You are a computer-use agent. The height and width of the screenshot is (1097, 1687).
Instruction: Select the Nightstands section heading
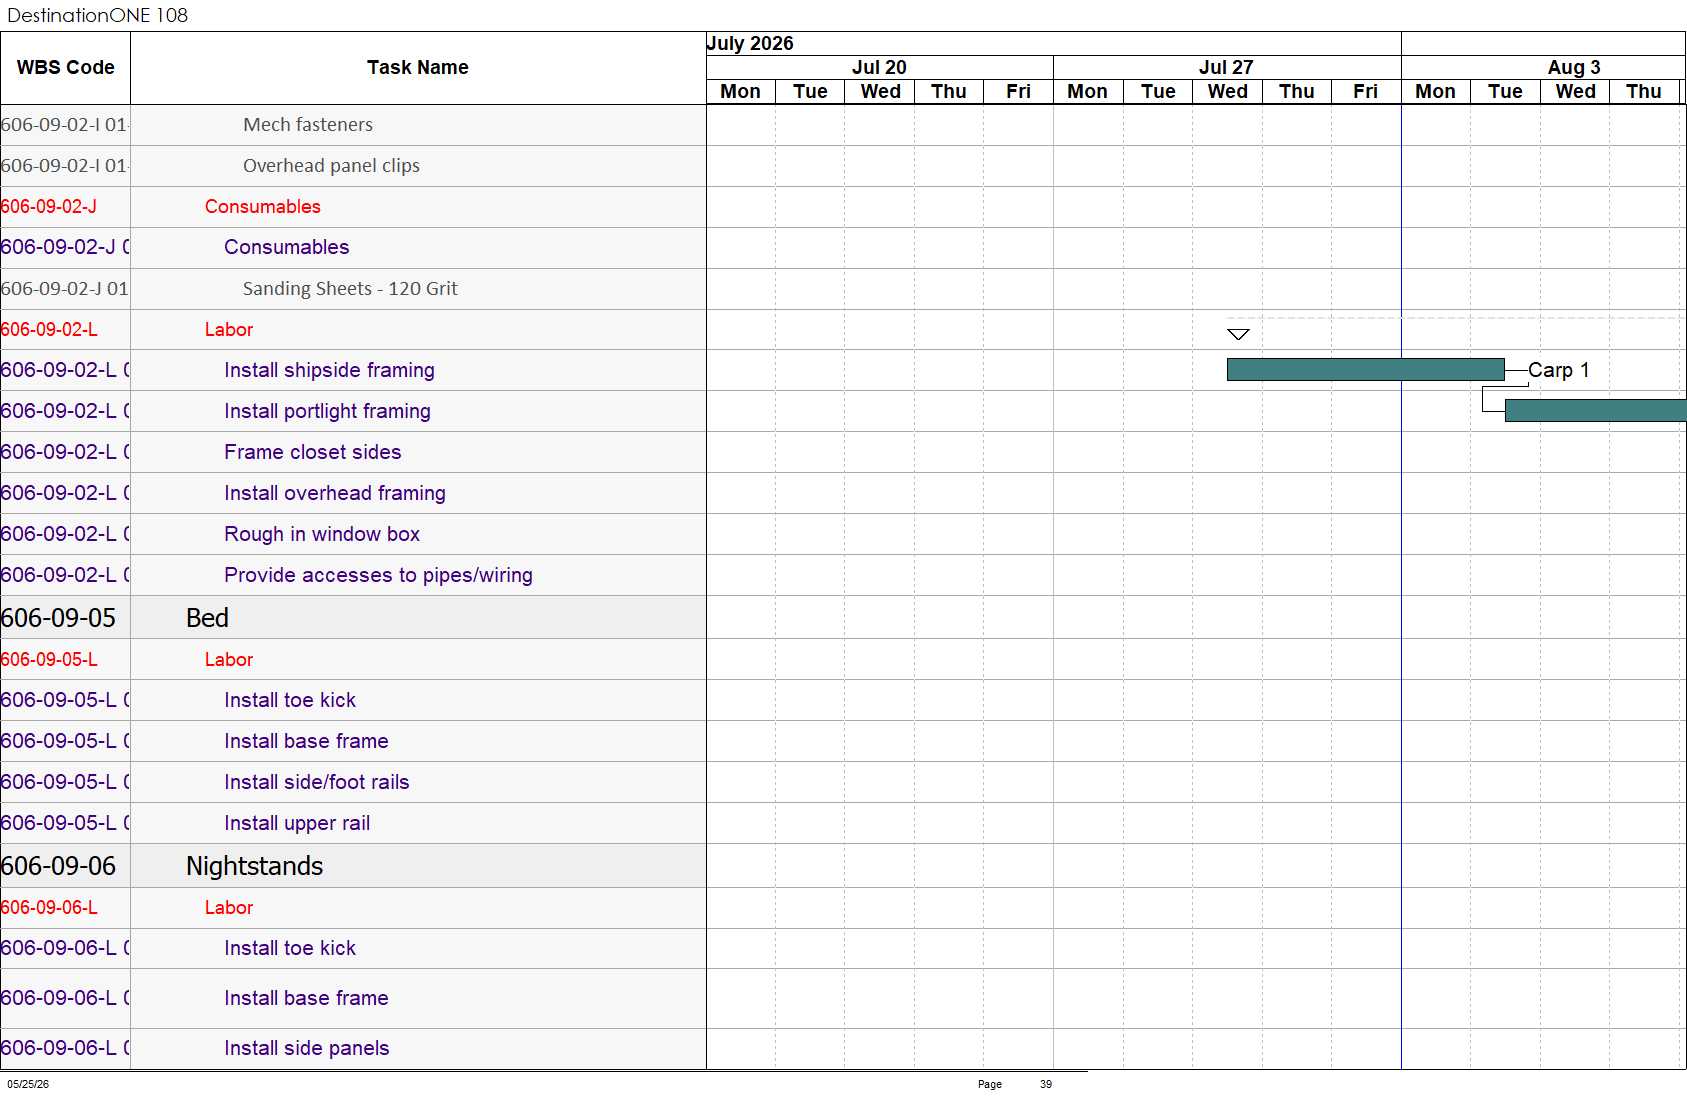[x=255, y=866]
